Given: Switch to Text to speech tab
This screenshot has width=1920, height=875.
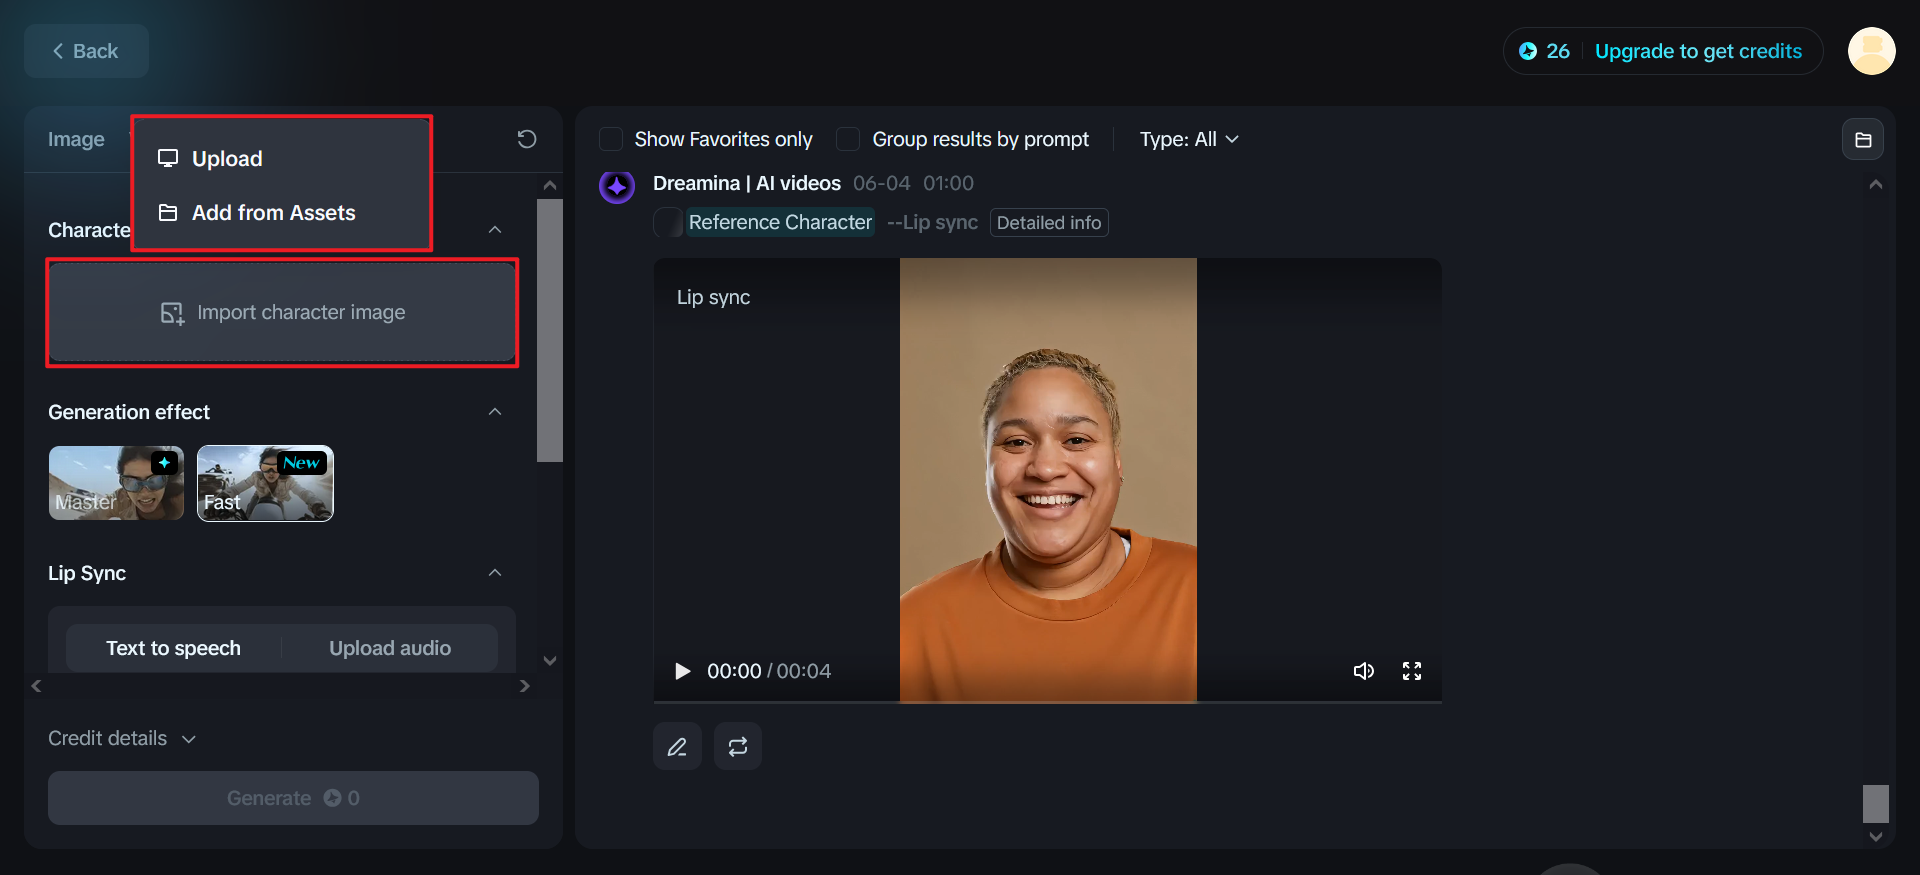Looking at the screenshot, I should click(173, 648).
